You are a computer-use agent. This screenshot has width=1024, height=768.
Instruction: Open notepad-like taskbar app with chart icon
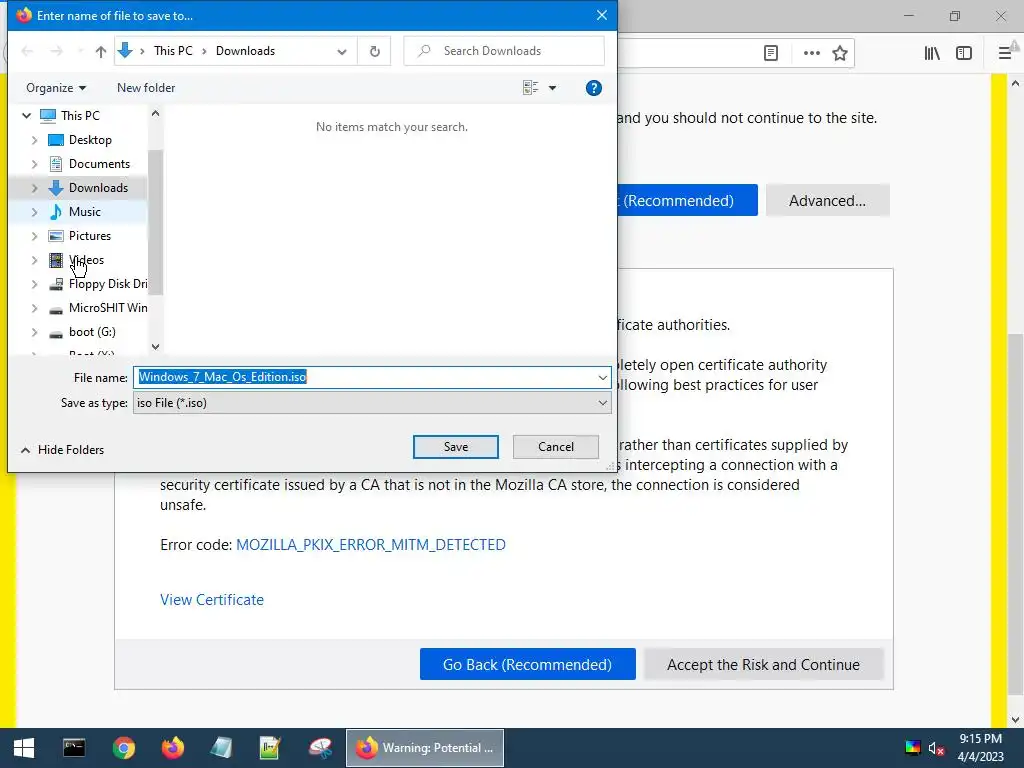click(270, 748)
